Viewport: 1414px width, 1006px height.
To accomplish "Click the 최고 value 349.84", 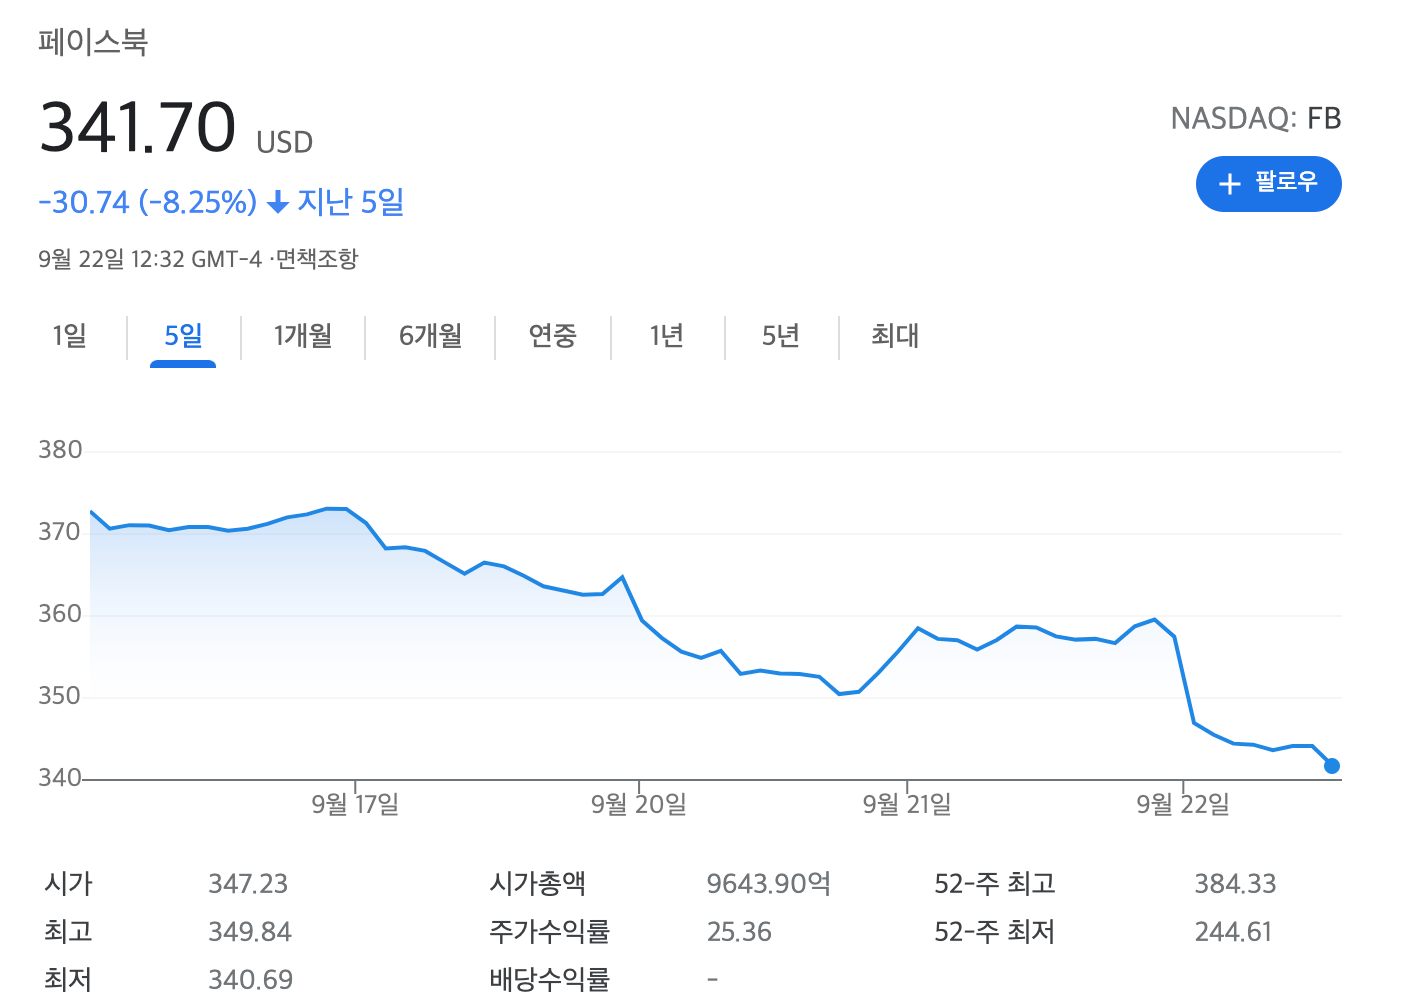I will 250,932.
